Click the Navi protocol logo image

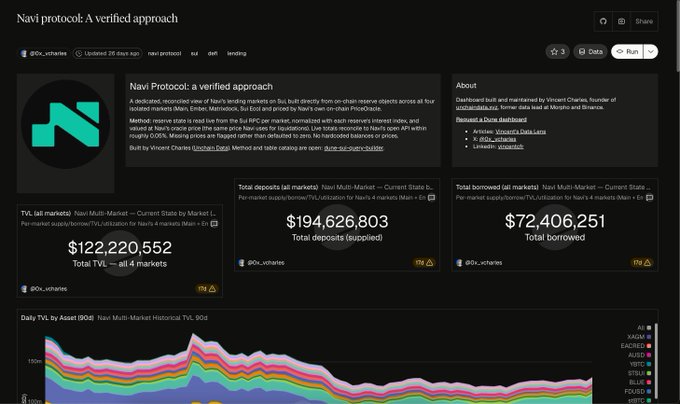65,124
